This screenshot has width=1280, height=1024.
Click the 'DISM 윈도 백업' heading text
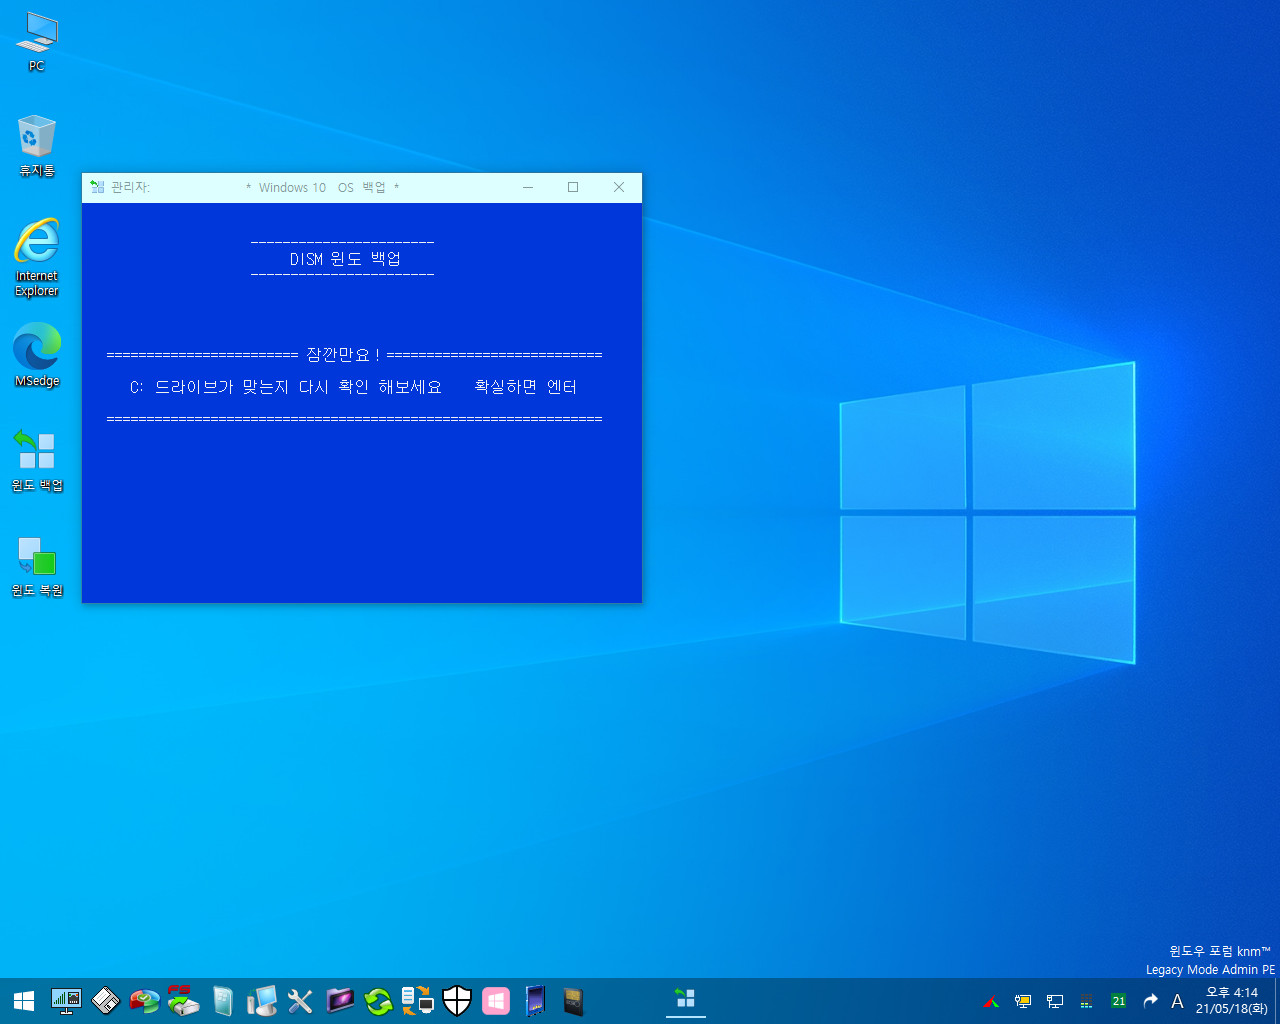(x=345, y=259)
